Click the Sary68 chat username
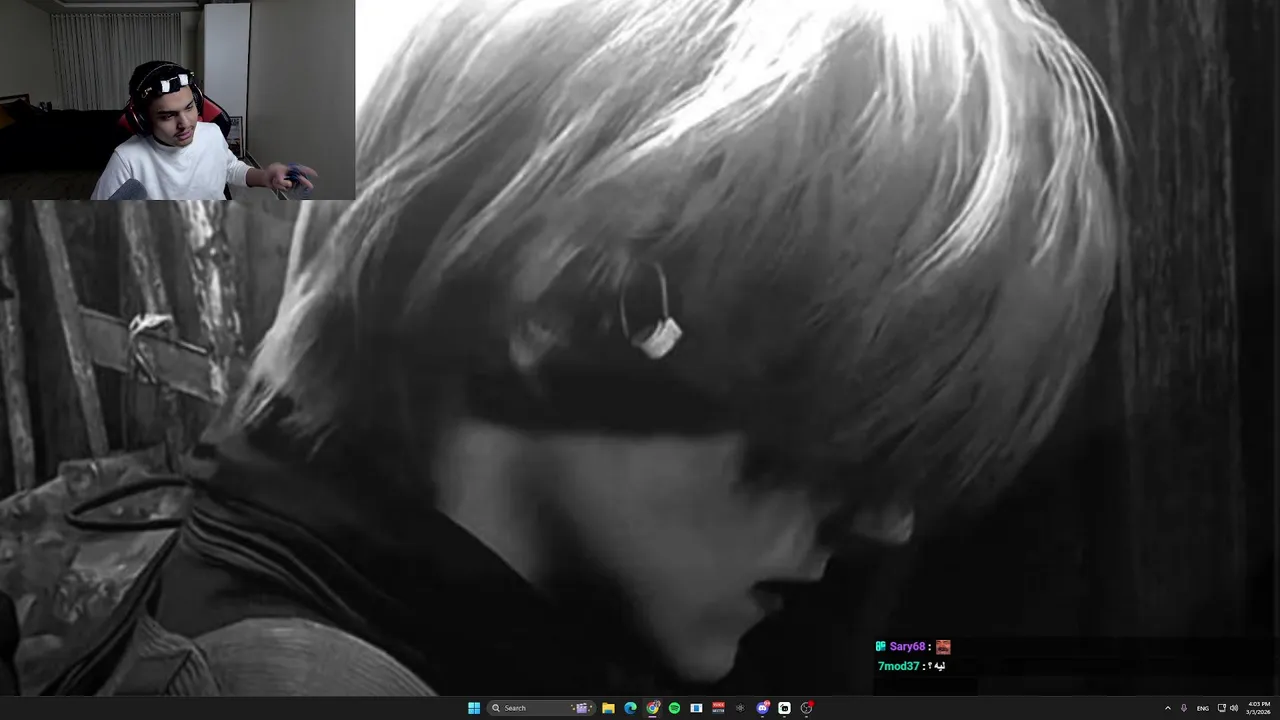This screenshot has height=720, width=1280. pos(908,647)
